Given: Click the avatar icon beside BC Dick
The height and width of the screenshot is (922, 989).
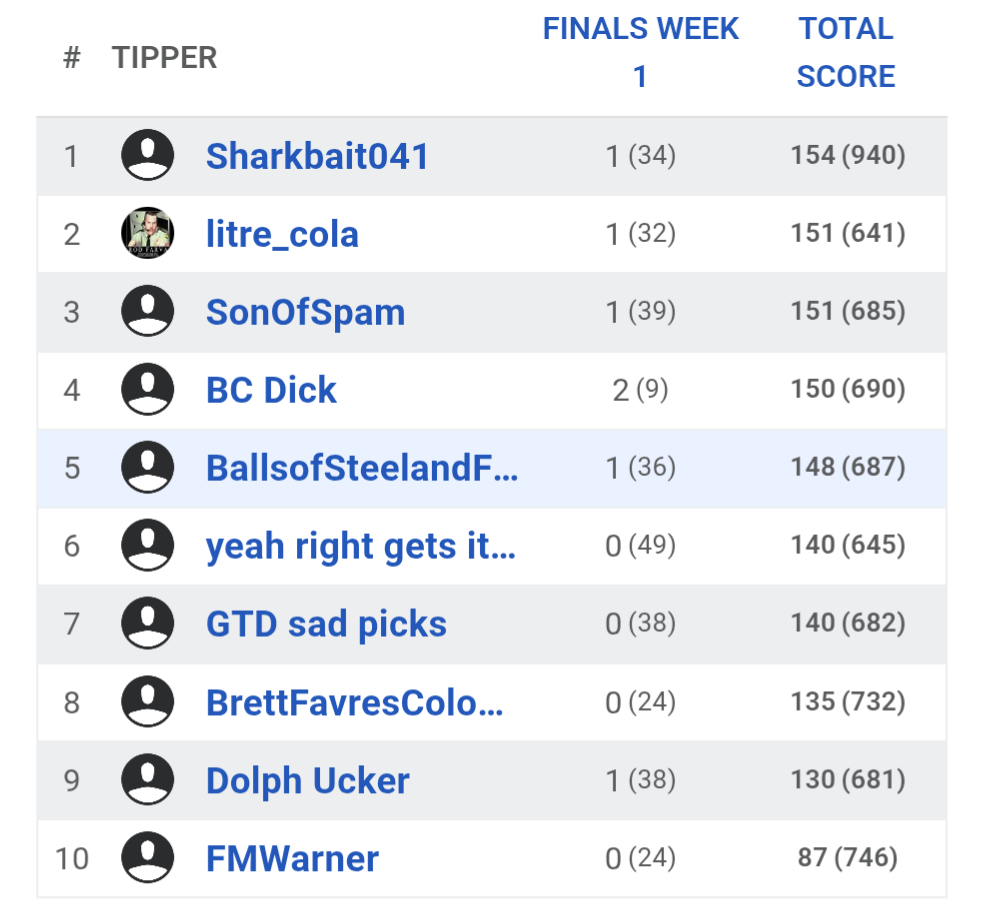Looking at the screenshot, I should click(147, 390).
